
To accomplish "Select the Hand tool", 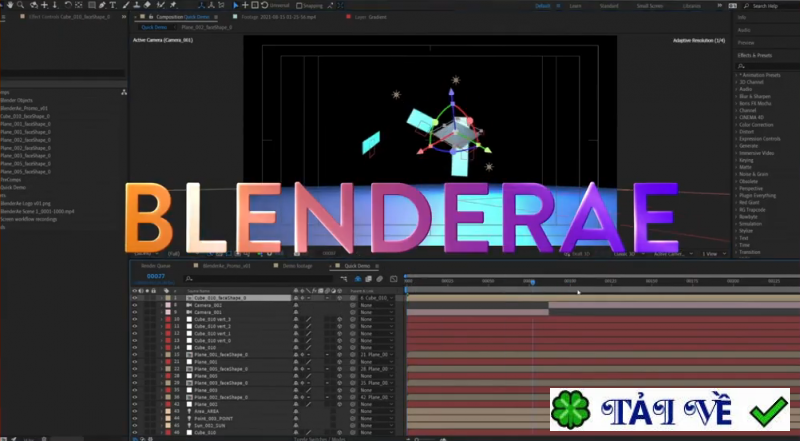I will pos(9,5).
